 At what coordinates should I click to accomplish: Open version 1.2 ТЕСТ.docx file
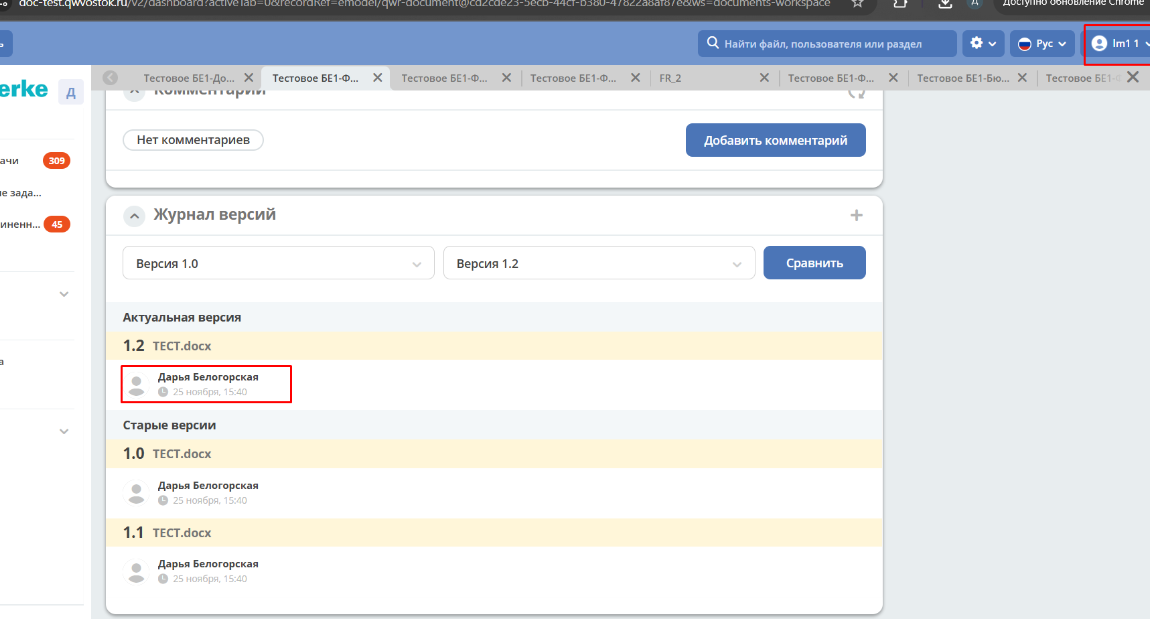182,346
